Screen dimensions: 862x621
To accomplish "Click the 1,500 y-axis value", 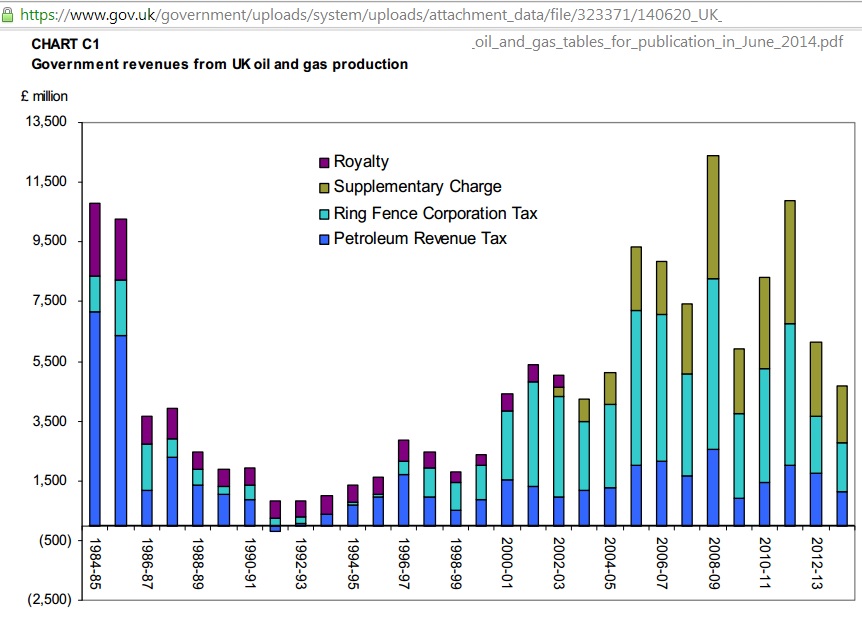I will [x=49, y=480].
